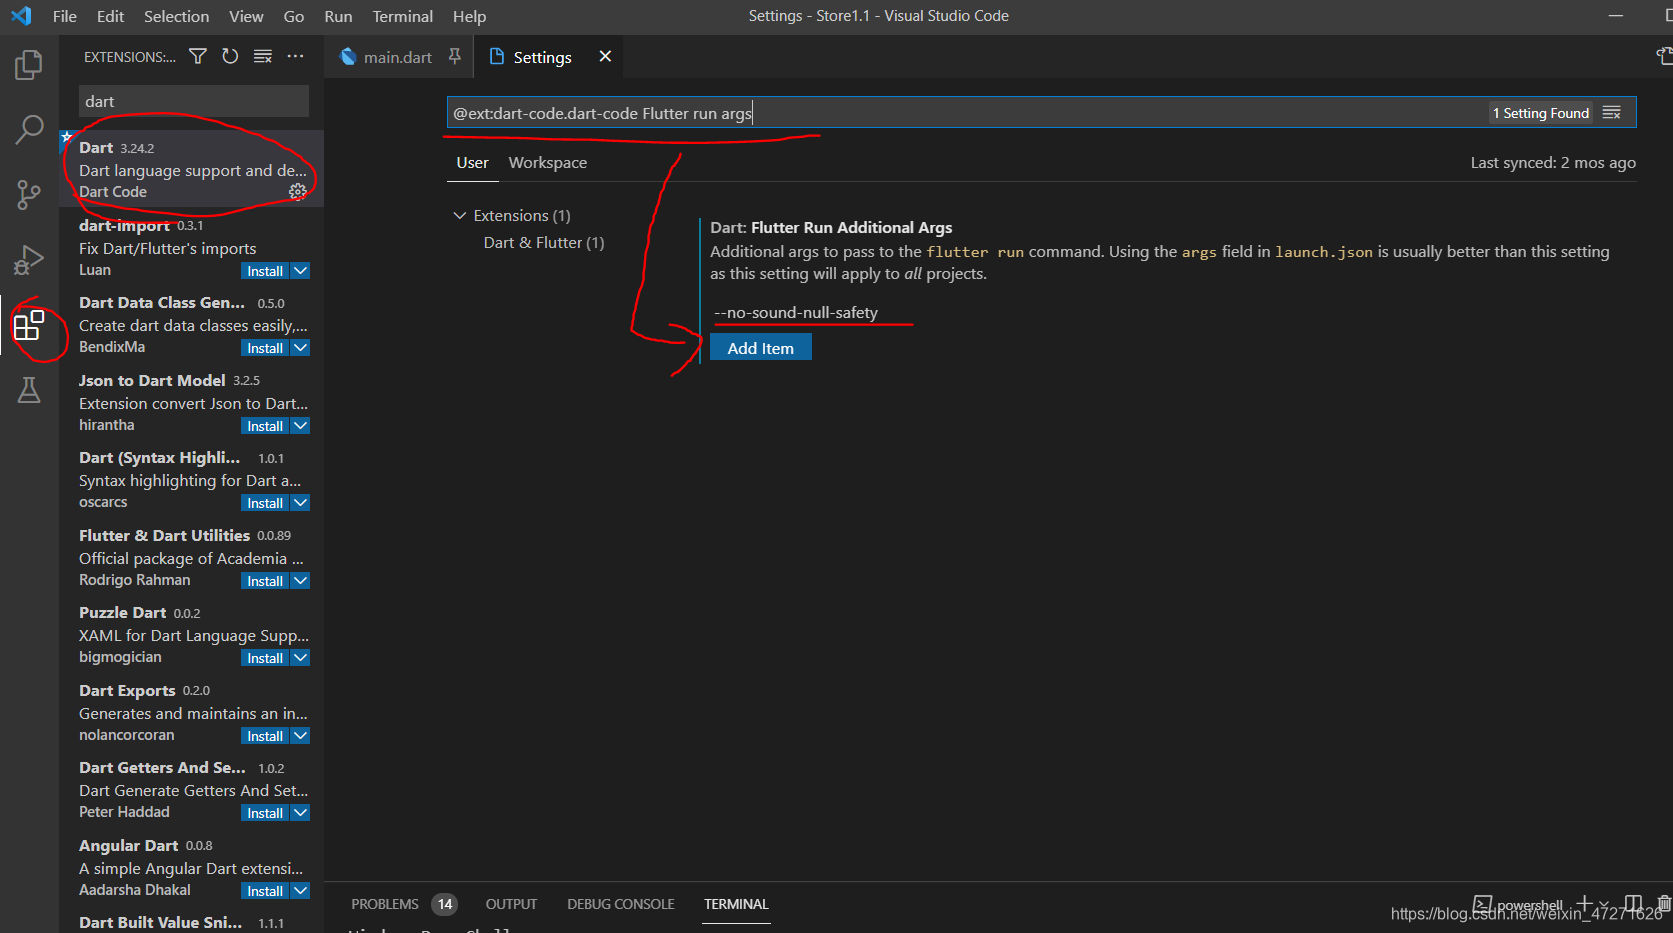Close the Settings tab
This screenshot has height=933, width=1673.
[605, 56]
